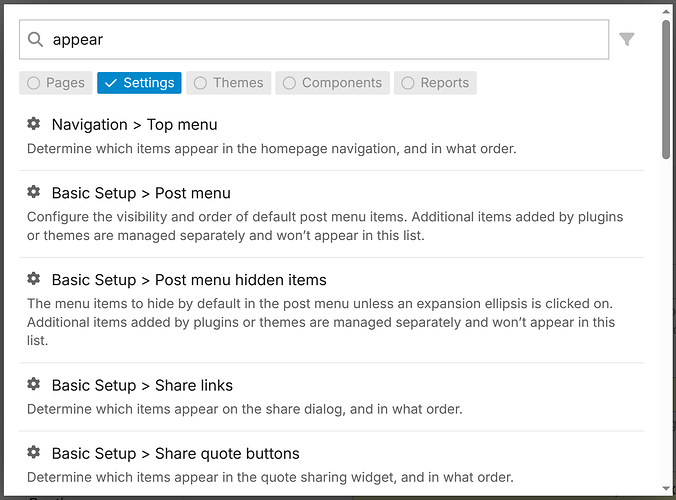Click the vertical scrollbar thumb
The height and width of the screenshot is (500, 676).
point(666,89)
